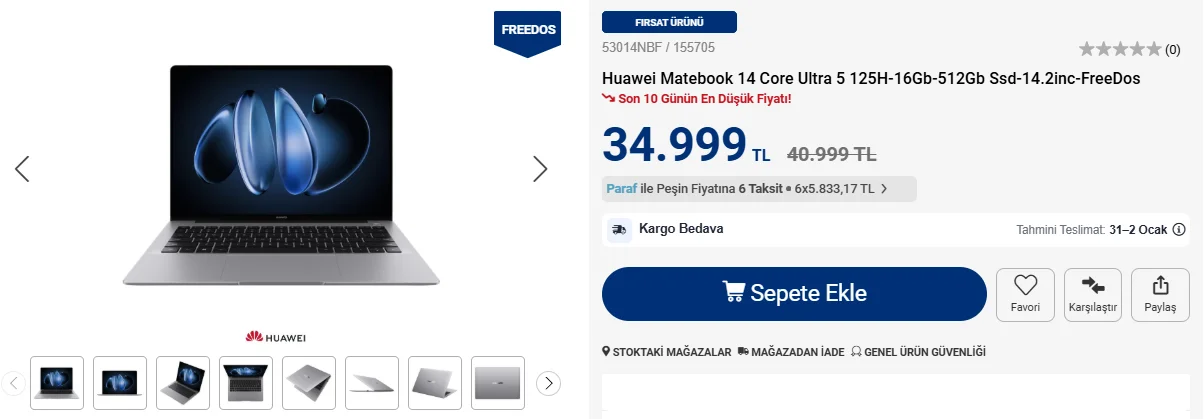Open Mağazadan İade link
Screen dimensions: 1204x419
click(791, 352)
